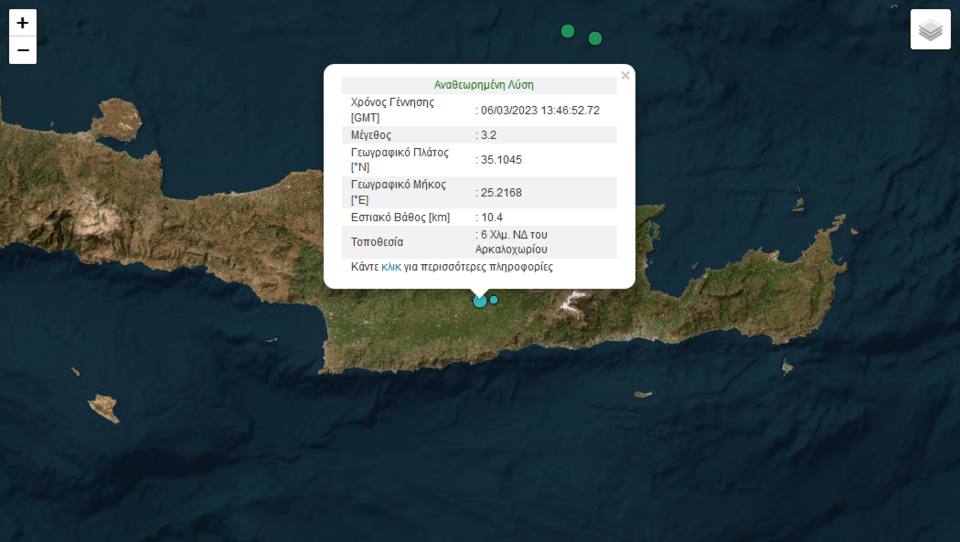Click the location text mentioning Αρκαλοχωρίου
The height and width of the screenshot is (542, 960).
coord(514,241)
